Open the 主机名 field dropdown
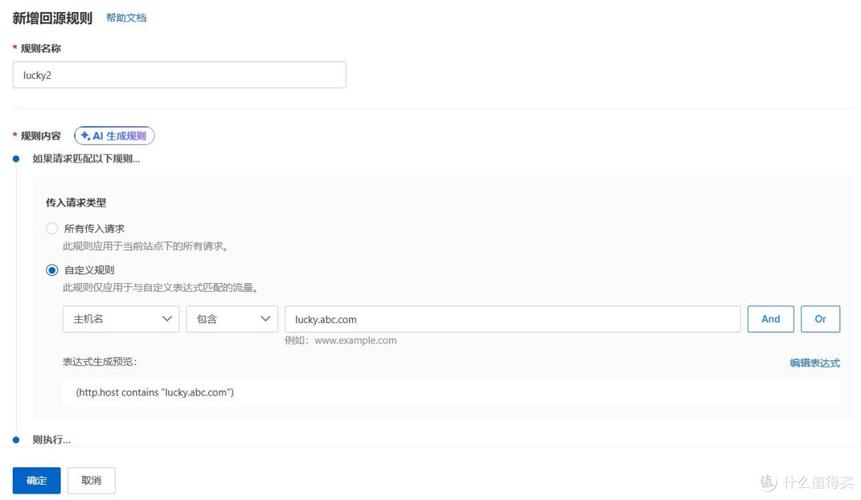The height and width of the screenshot is (500, 861). [120, 319]
